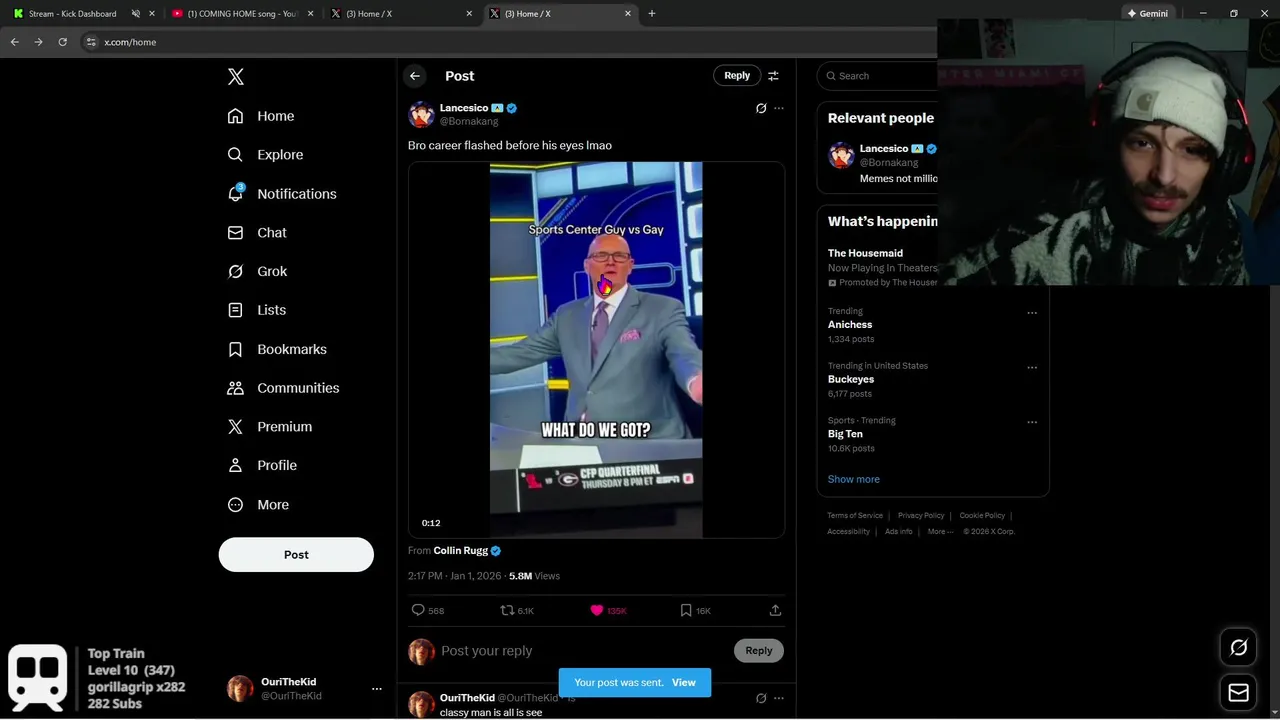Image resolution: width=1280 pixels, height=720 pixels.
Task: Open Privacy Policy link
Action: pos(921,516)
